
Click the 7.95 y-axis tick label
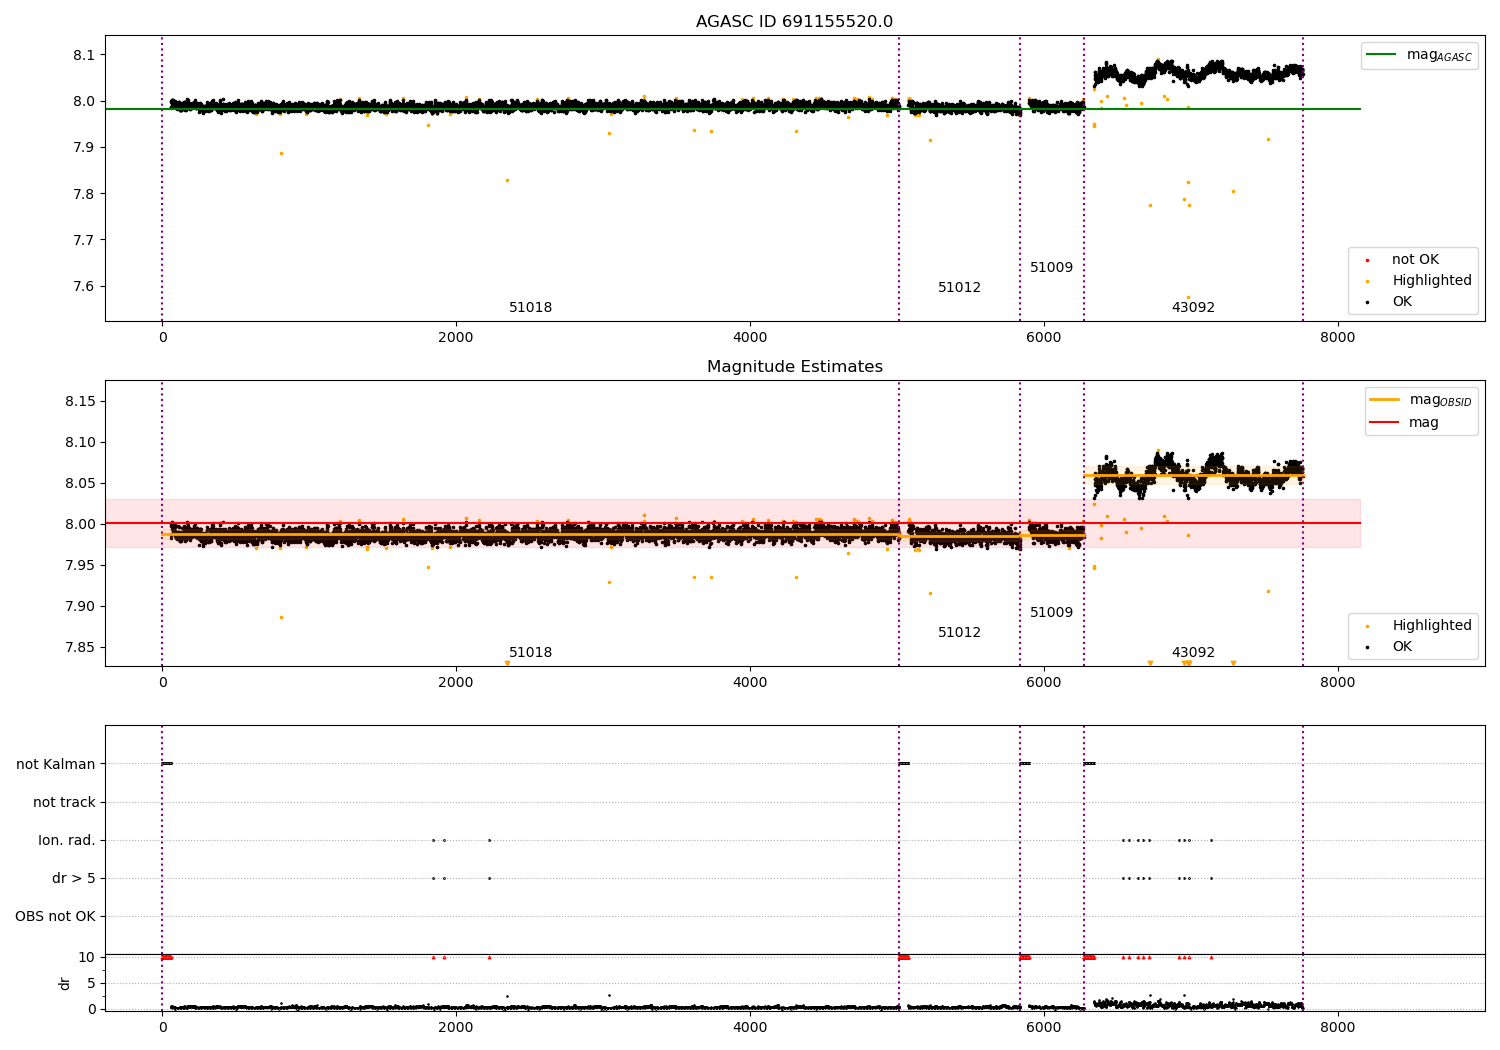coord(80,566)
